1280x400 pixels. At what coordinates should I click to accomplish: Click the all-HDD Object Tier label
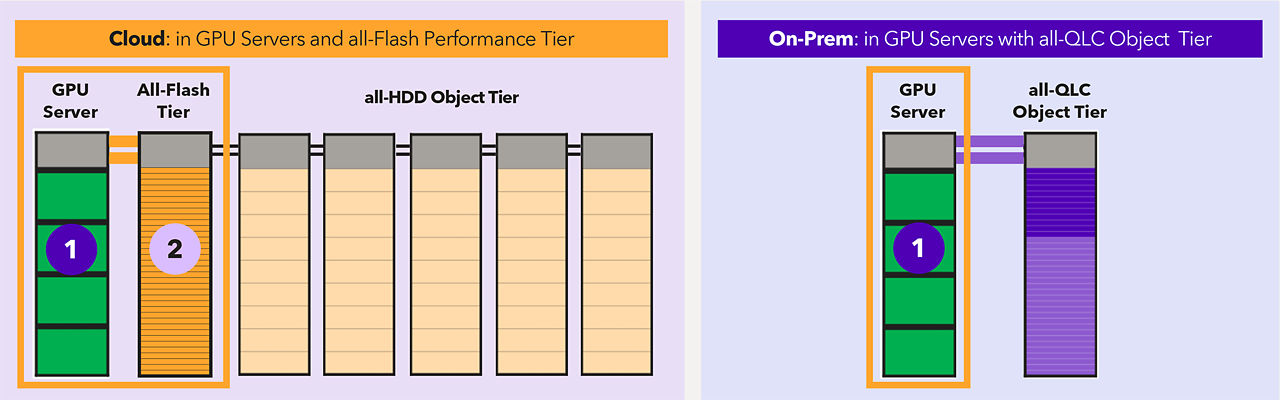coord(442,97)
